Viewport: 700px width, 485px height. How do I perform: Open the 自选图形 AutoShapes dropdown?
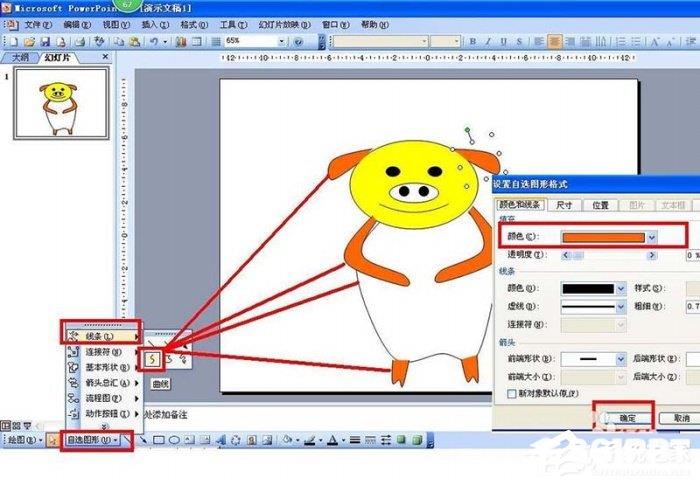point(92,440)
